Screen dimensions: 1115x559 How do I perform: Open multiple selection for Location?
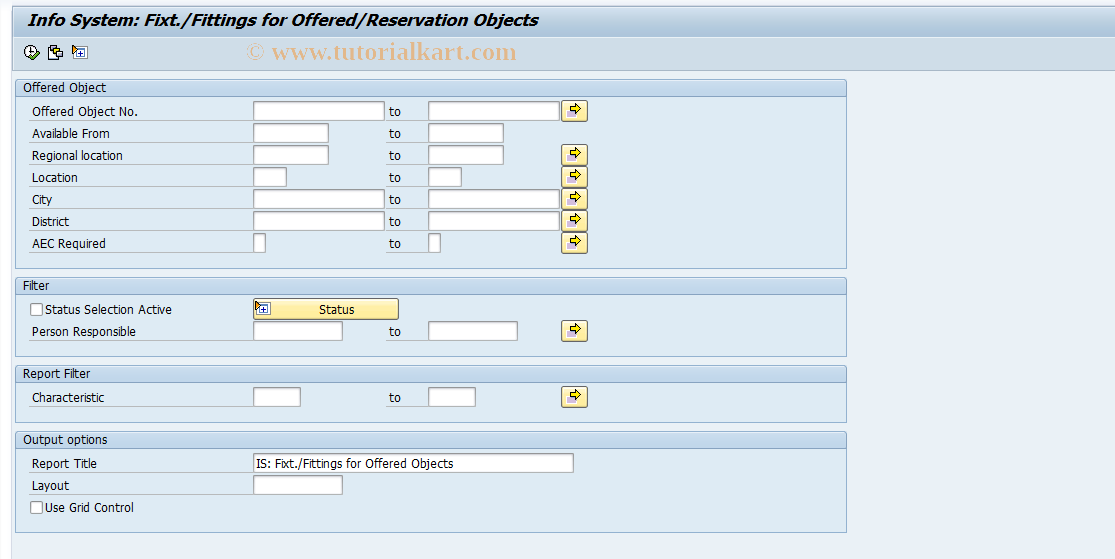575,177
